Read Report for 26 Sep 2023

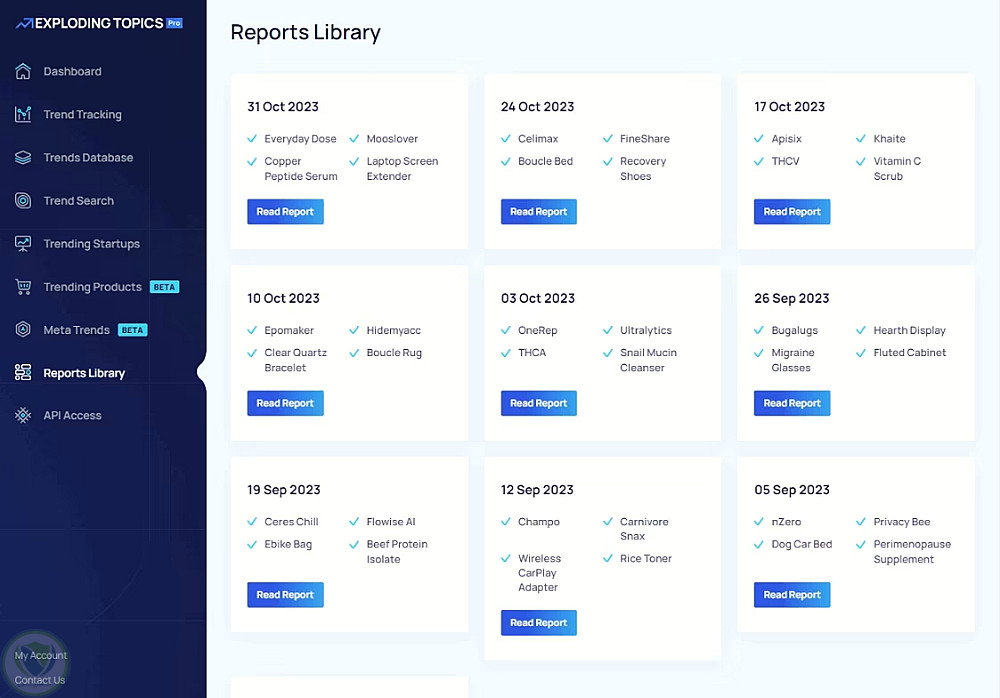792,403
